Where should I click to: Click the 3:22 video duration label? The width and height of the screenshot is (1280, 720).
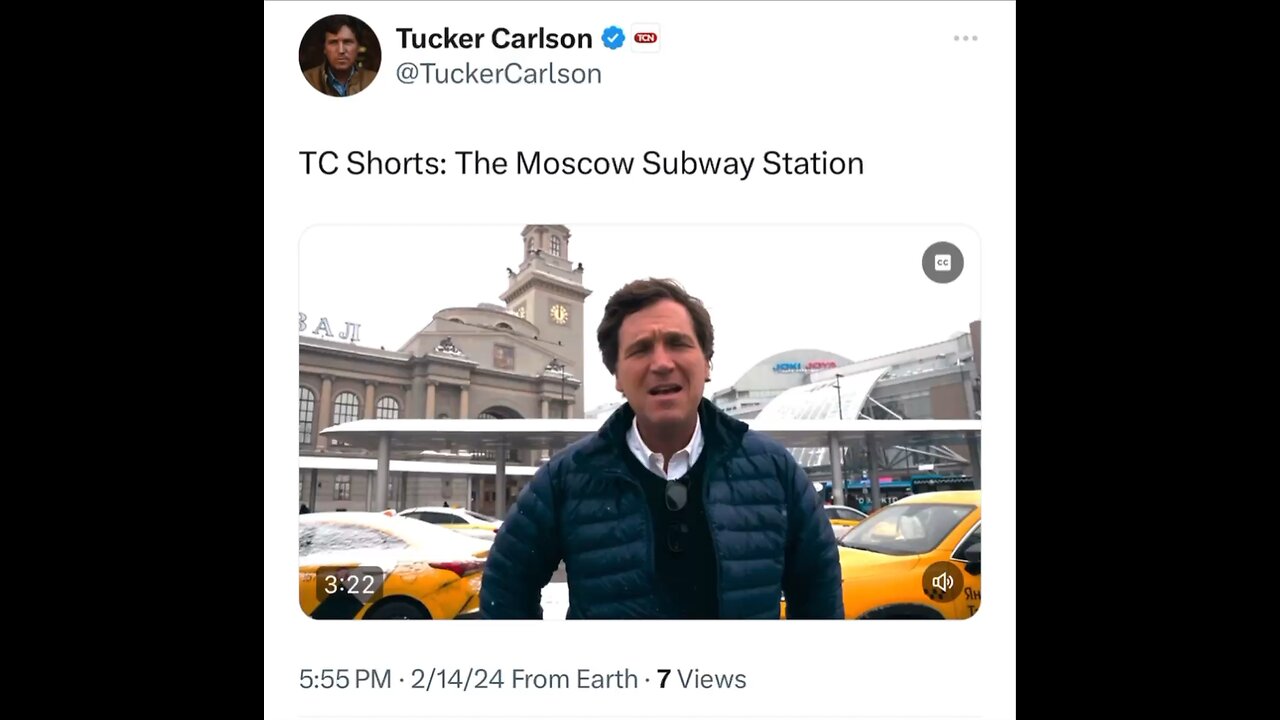349,584
